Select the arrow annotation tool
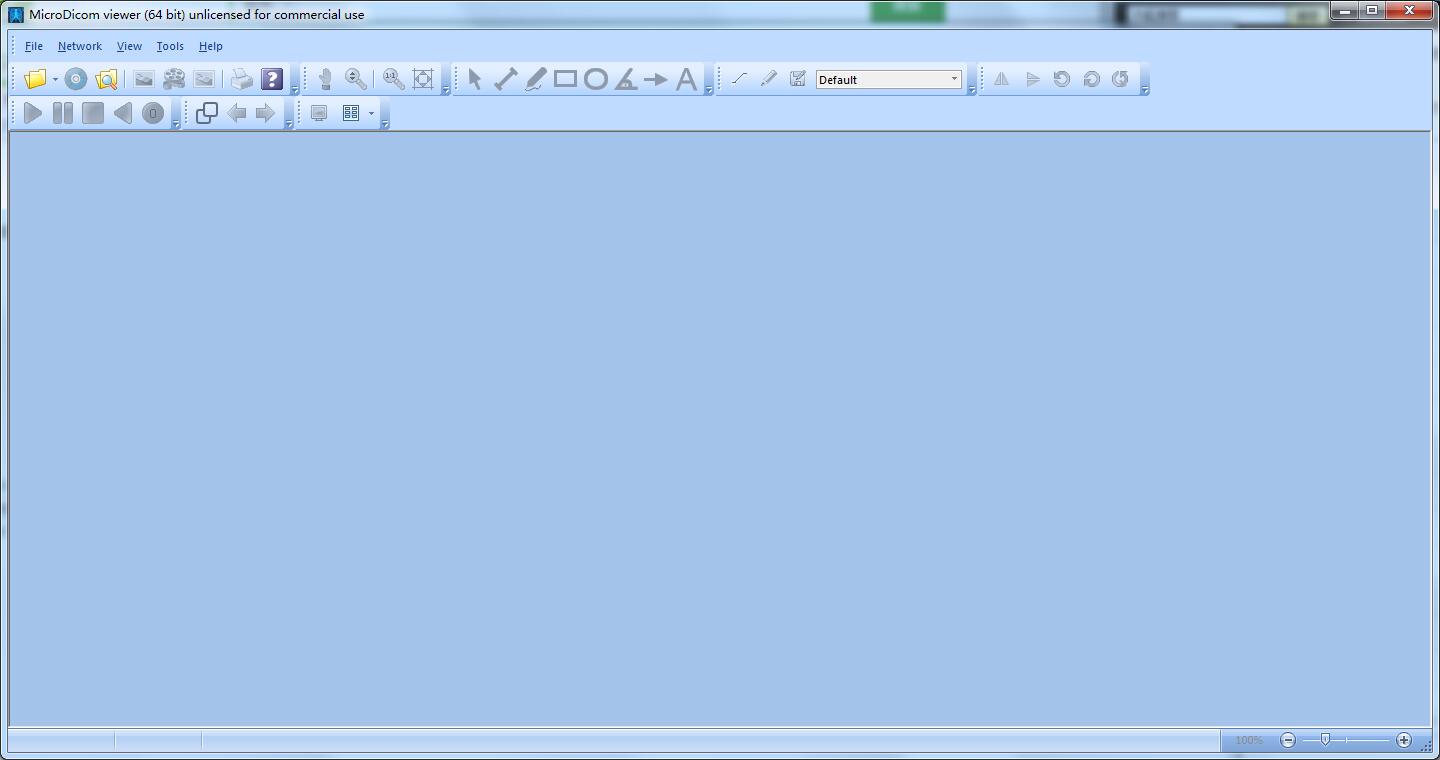 (x=655, y=79)
